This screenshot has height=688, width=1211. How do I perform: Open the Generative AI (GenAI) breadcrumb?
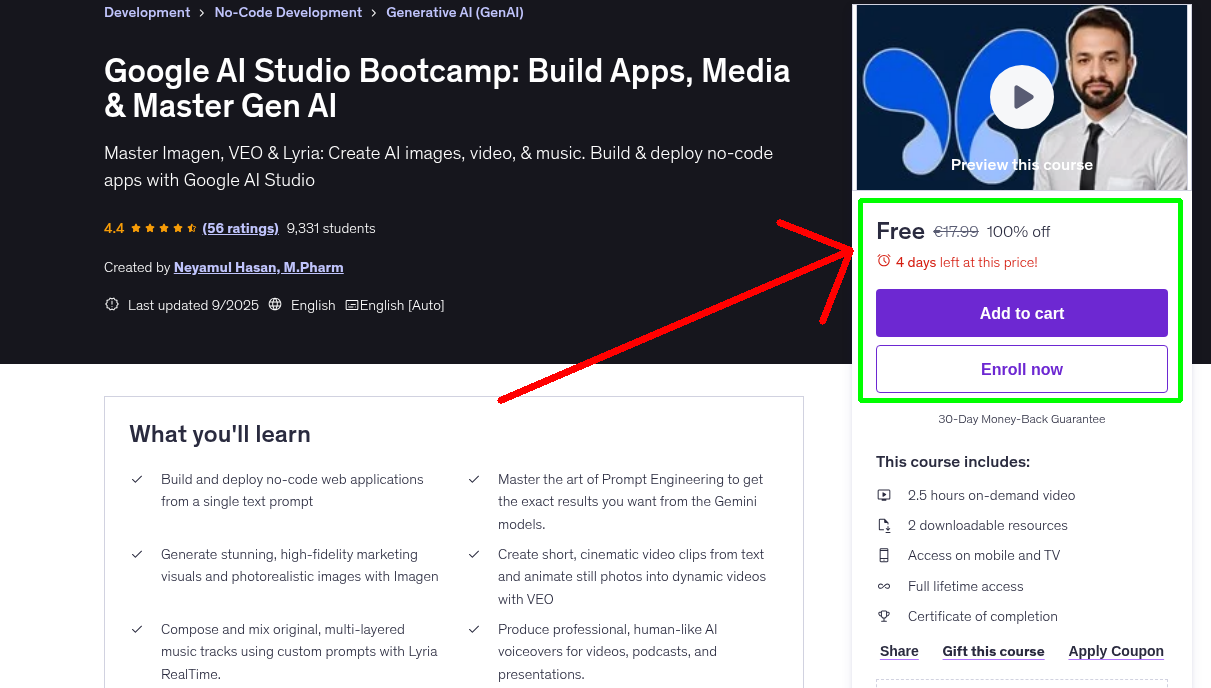454,12
